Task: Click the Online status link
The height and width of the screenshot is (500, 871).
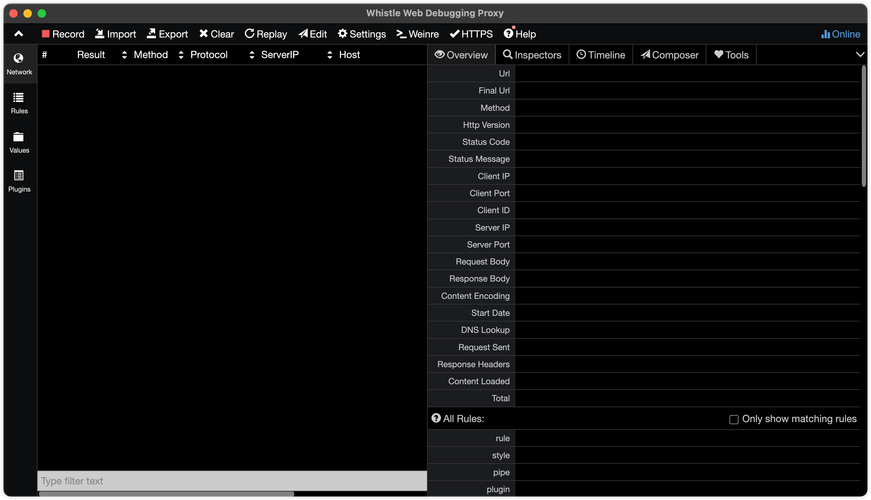Action: pyautogui.click(x=840, y=34)
